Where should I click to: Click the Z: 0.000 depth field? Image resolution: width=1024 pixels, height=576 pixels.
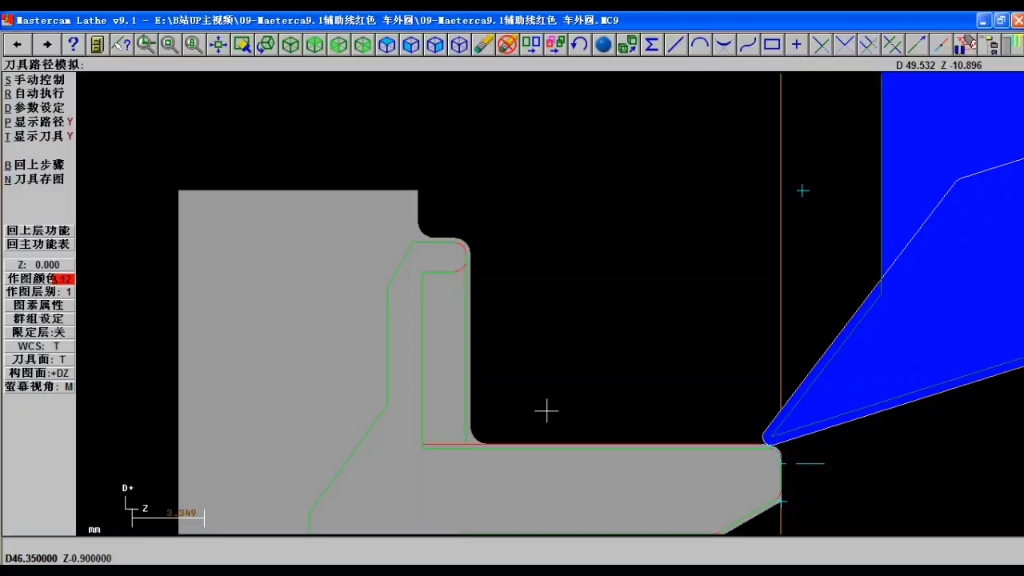(x=39, y=264)
